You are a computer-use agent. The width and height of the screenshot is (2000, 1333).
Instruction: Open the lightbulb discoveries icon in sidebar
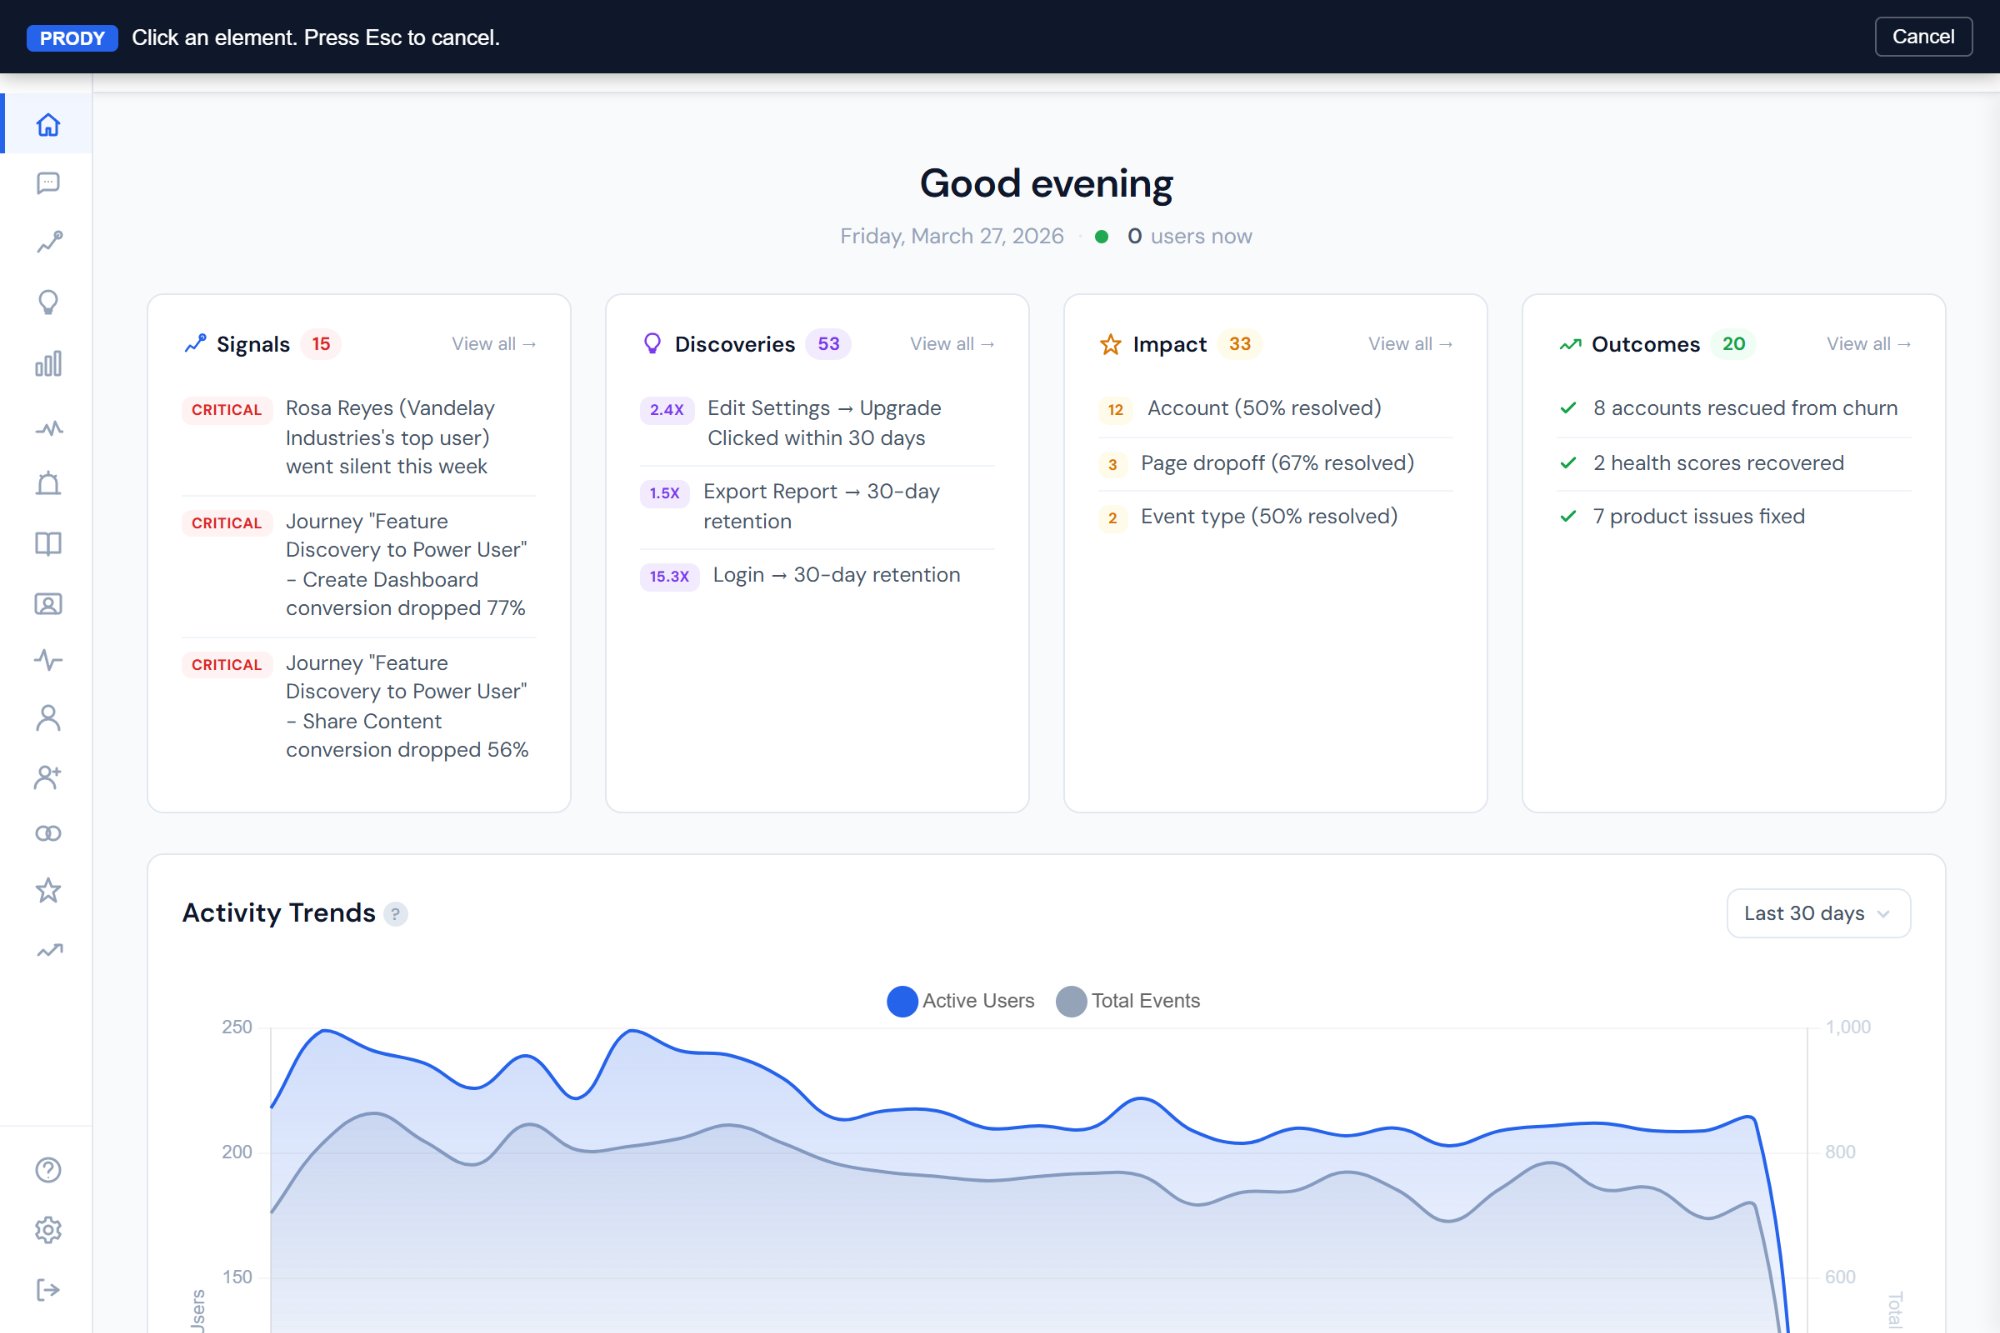pos(48,302)
